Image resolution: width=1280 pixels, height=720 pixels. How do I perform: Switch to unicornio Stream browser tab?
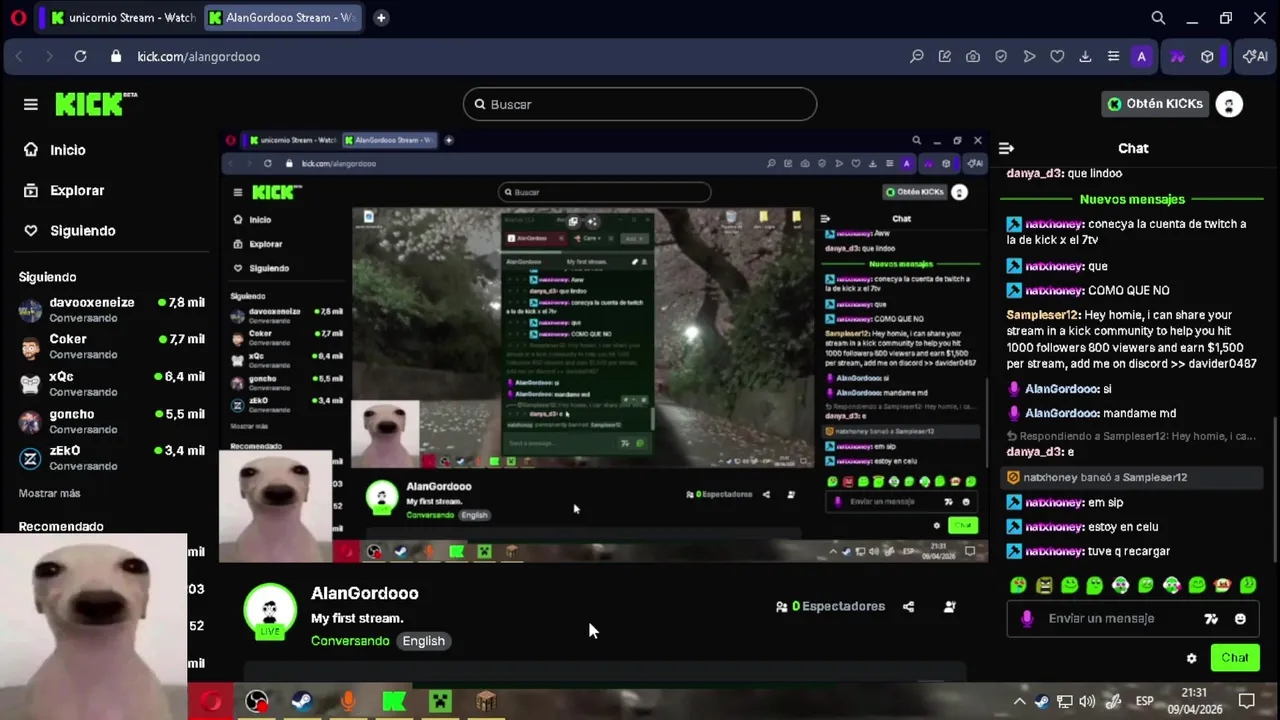point(122,18)
